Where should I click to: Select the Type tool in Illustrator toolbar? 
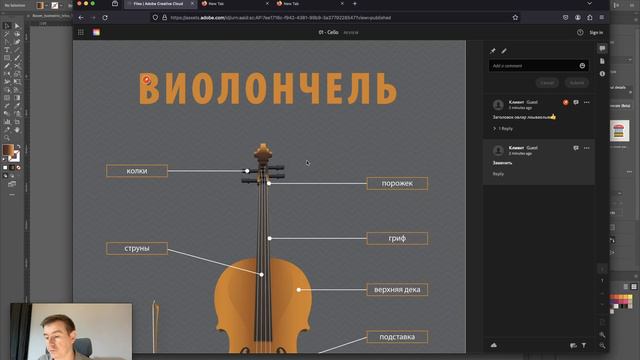point(7,50)
